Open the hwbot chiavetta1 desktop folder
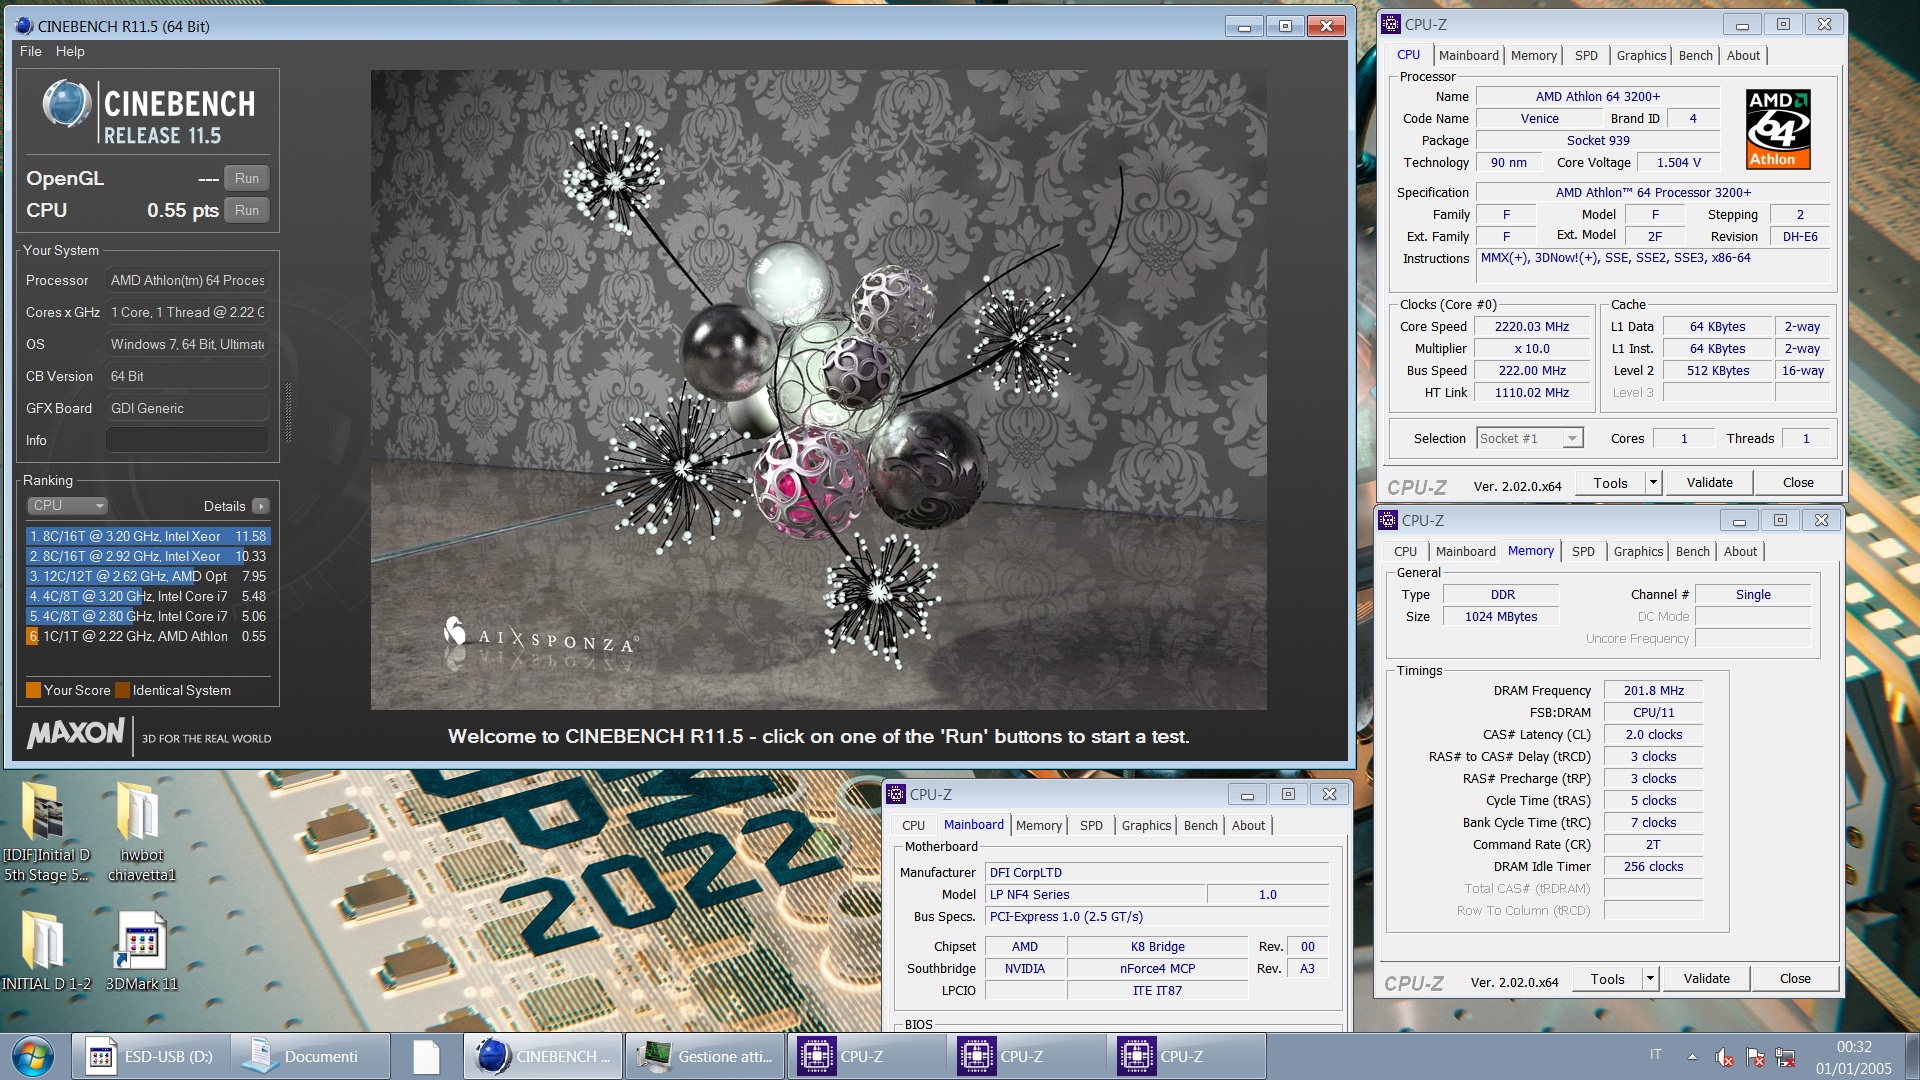The height and width of the screenshot is (1080, 1920). coord(141,831)
